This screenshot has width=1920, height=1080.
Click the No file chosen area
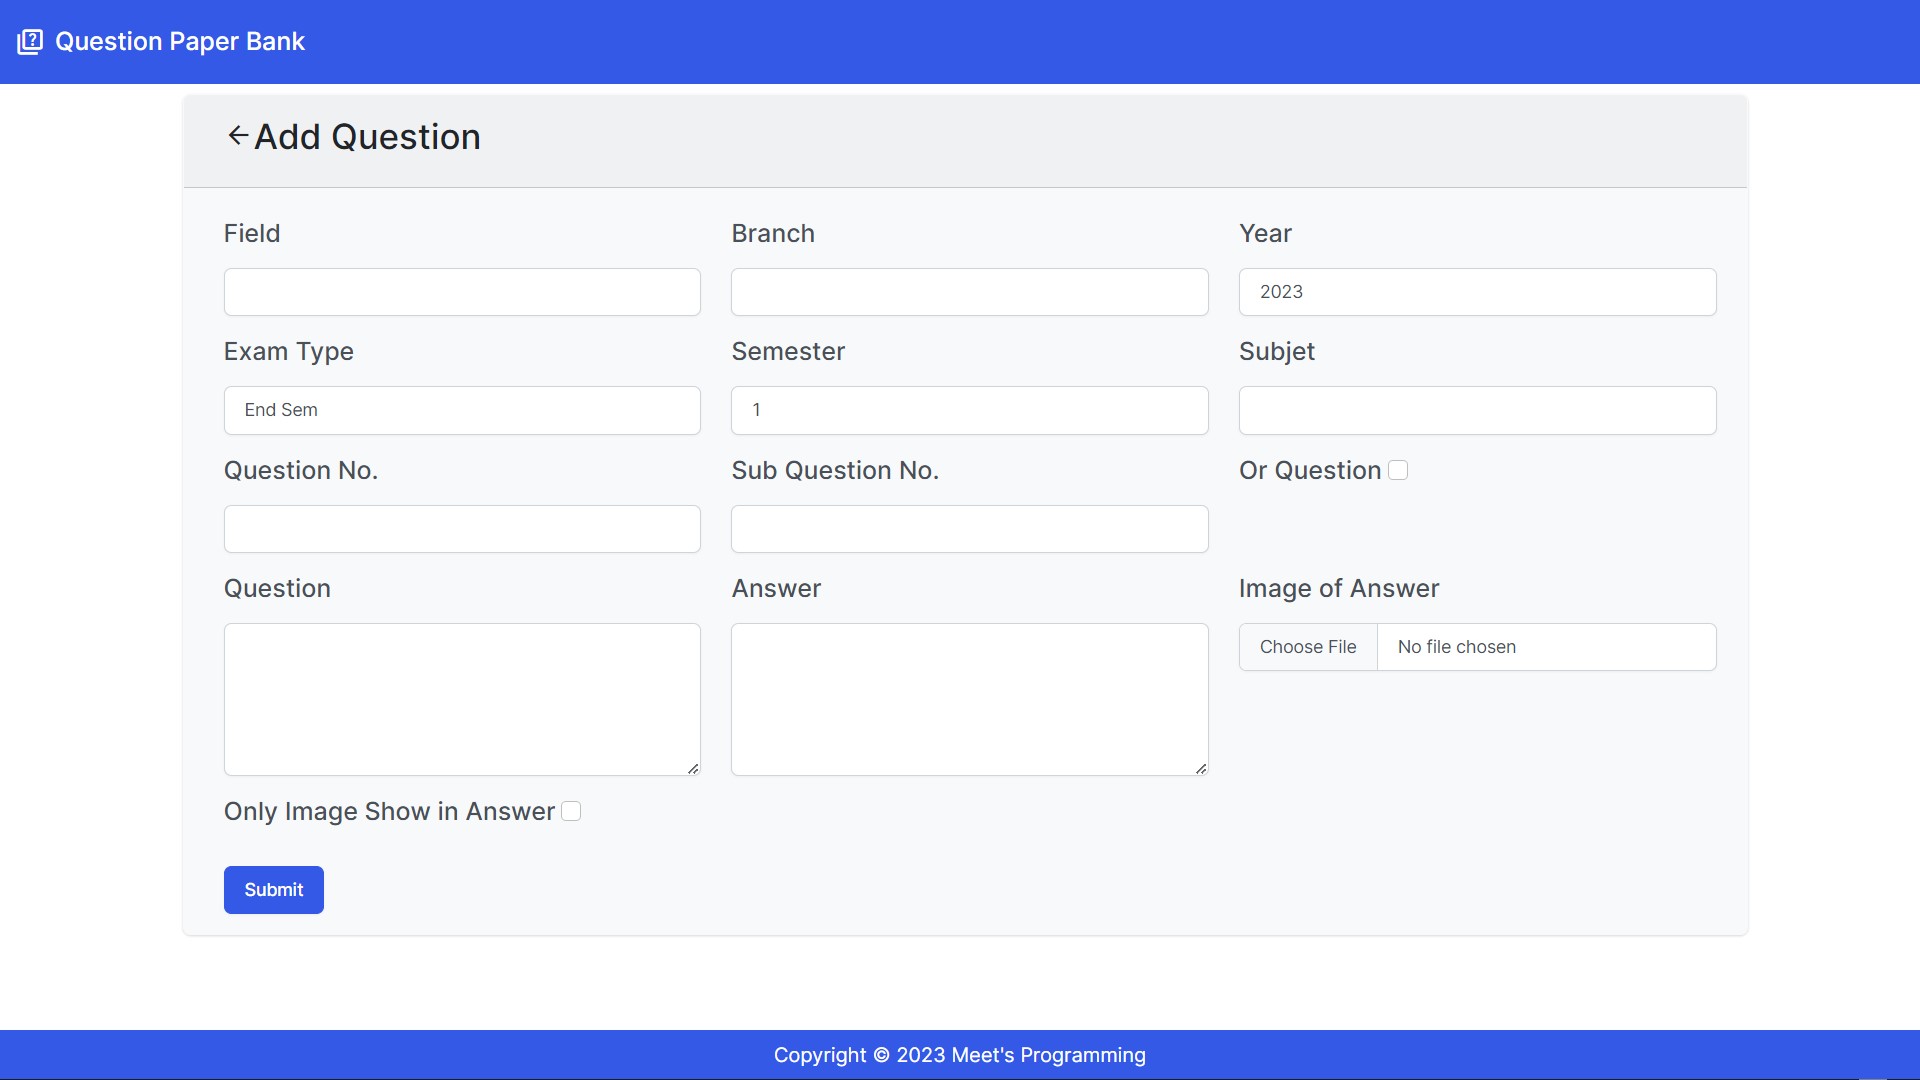[1545, 647]
